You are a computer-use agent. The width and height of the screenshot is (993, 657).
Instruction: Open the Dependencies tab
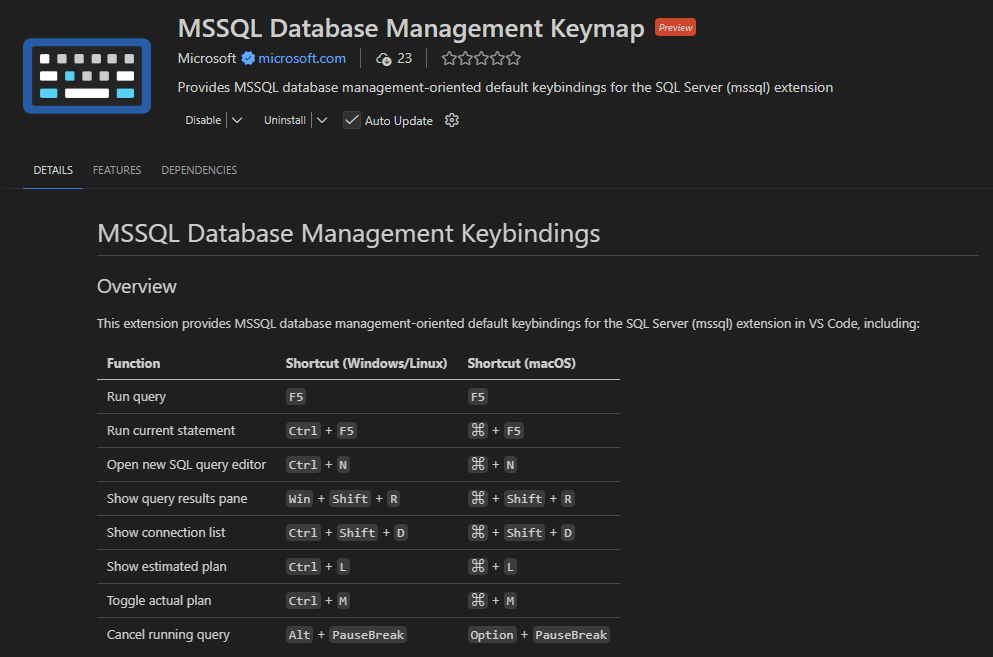(199, 170)
